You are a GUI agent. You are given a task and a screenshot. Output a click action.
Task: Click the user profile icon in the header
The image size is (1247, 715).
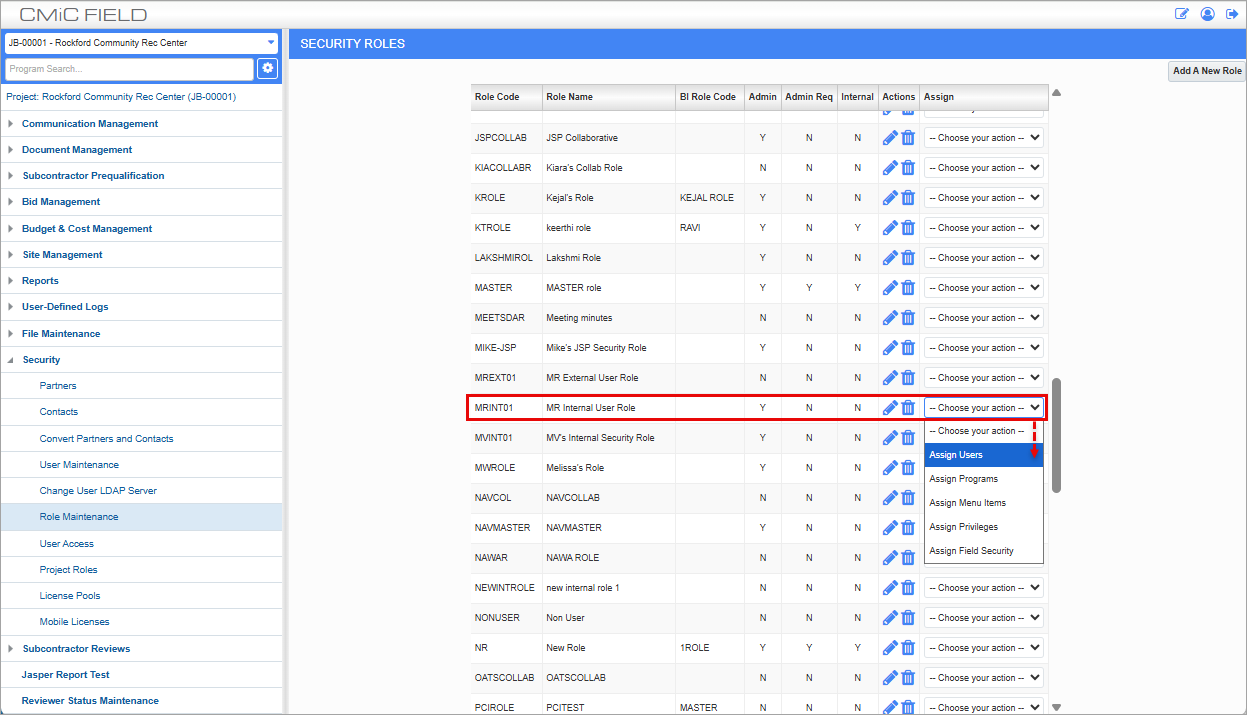tap(1207, 14)
